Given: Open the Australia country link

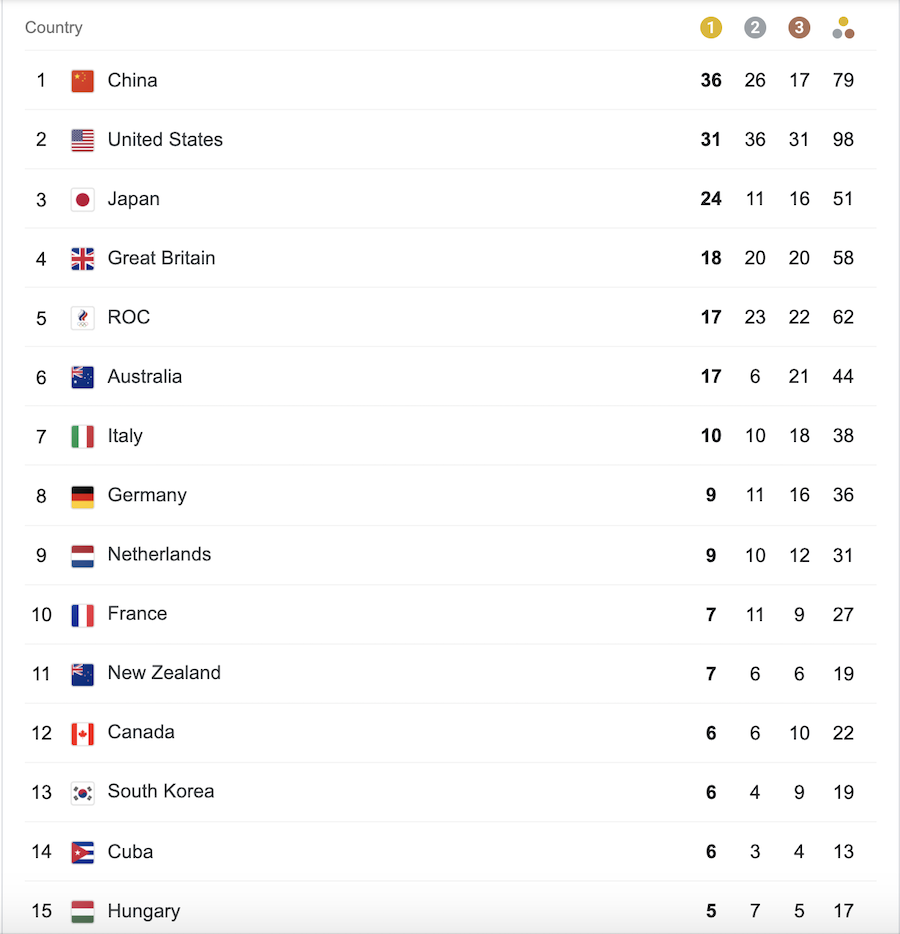Looking at the screenshot, I should click(x=145, y=376).
